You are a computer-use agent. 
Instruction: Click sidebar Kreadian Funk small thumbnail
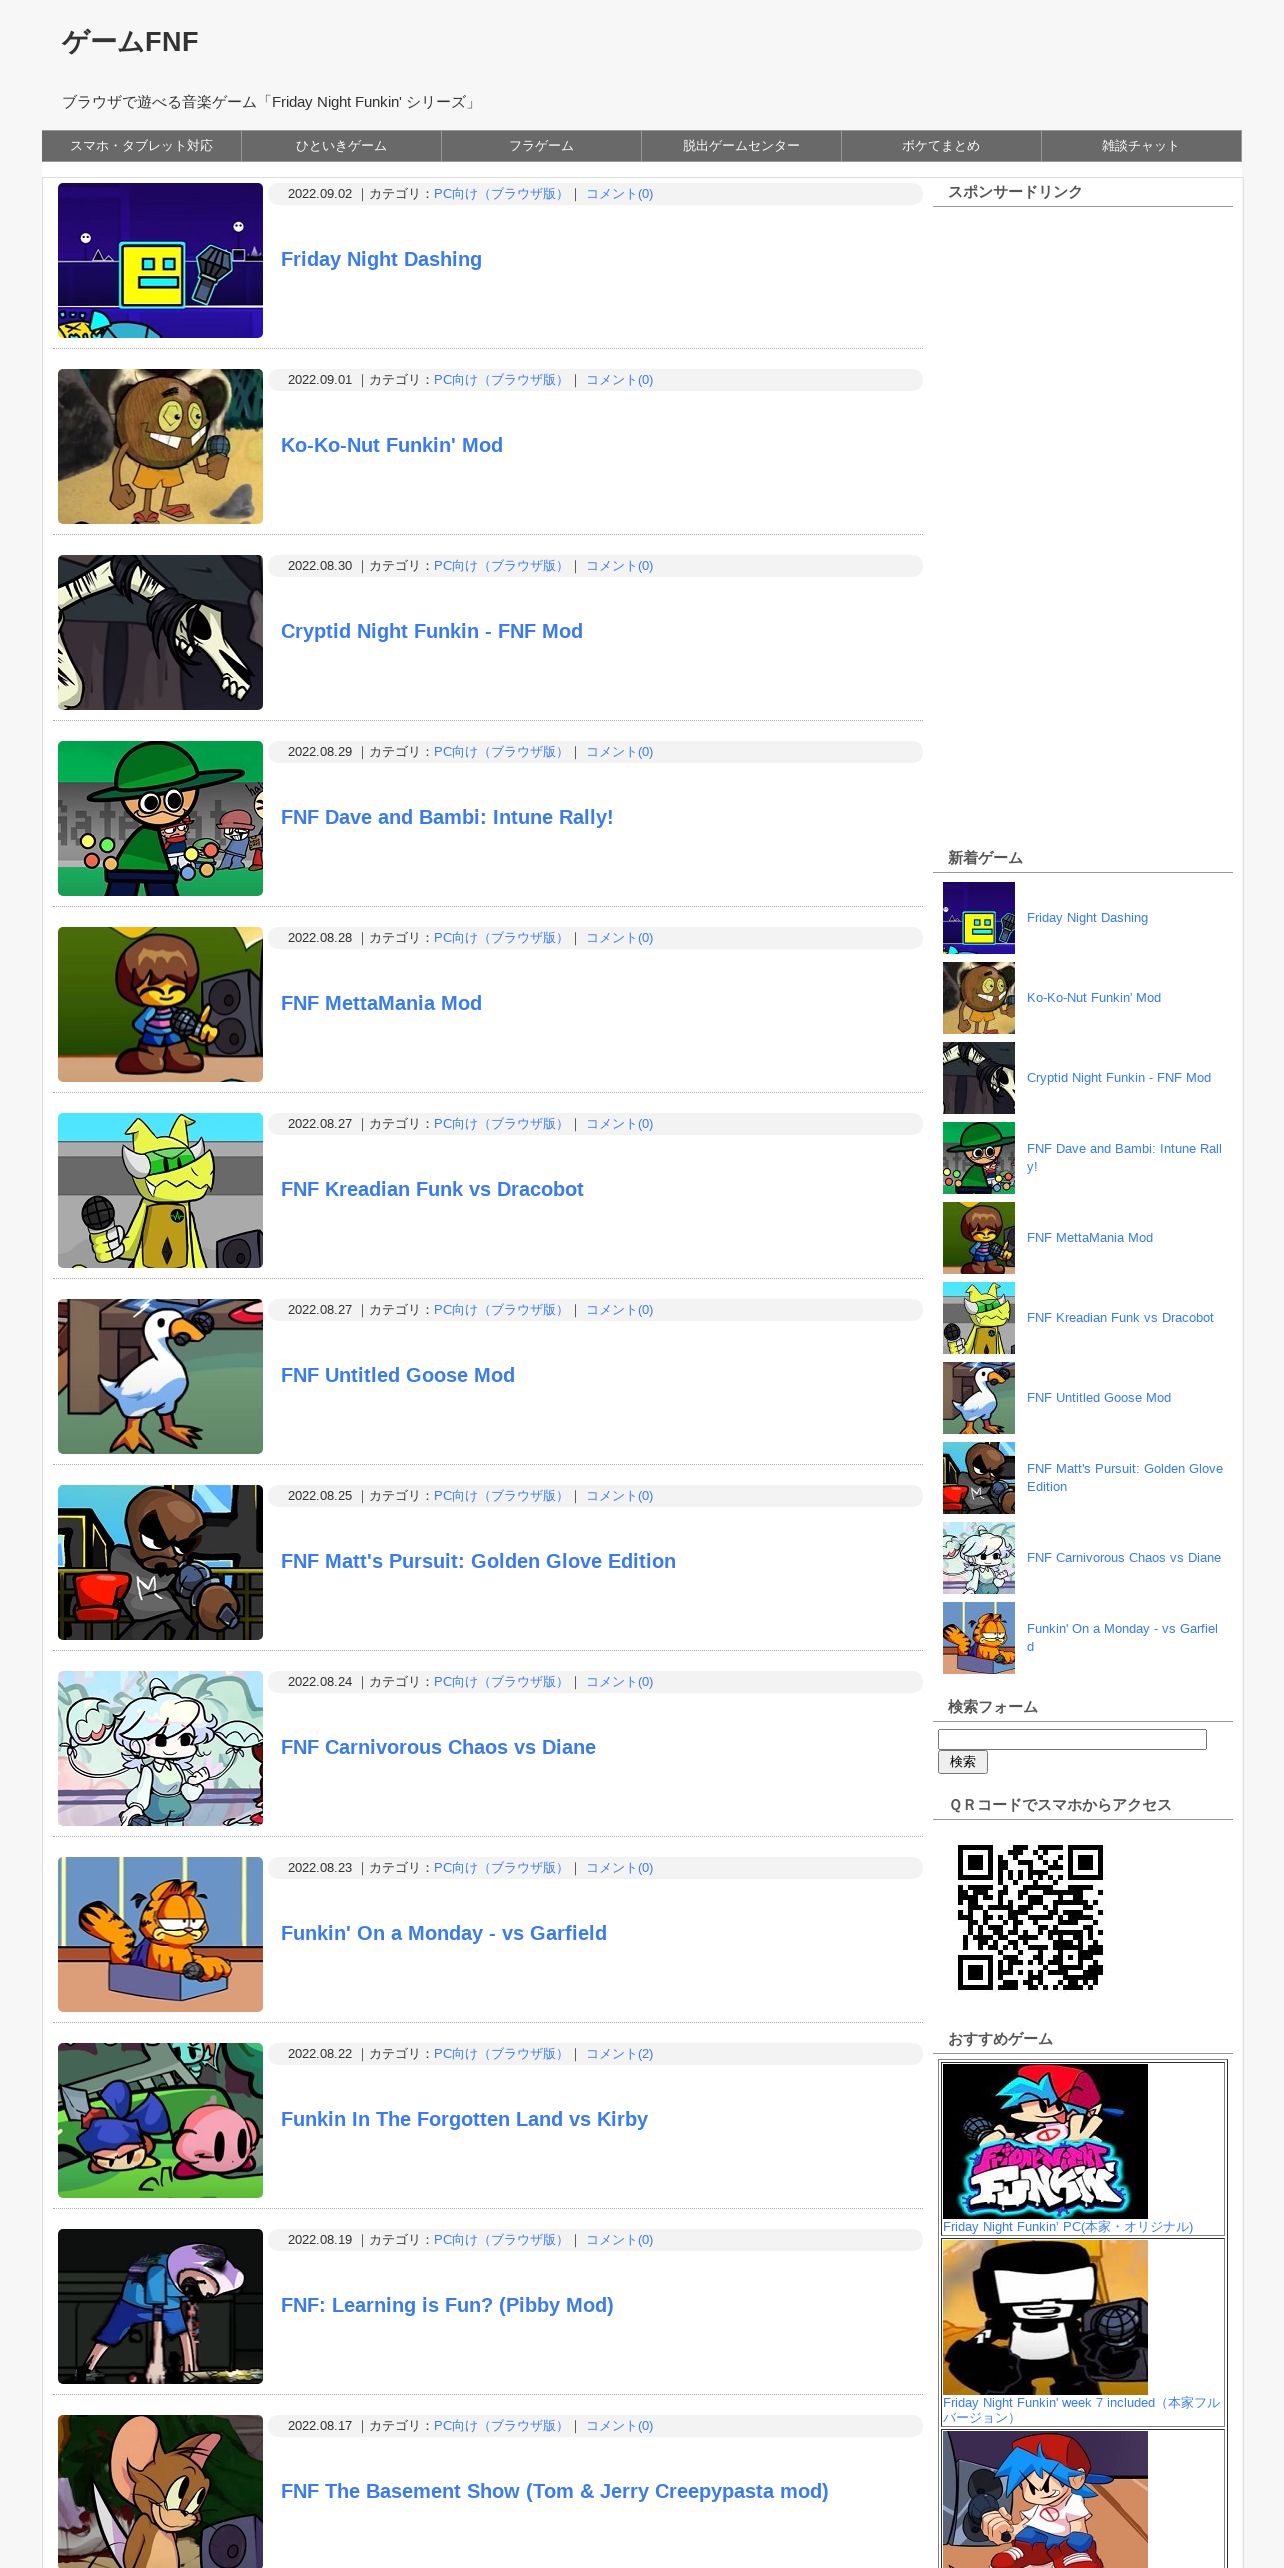(979, 1318)
